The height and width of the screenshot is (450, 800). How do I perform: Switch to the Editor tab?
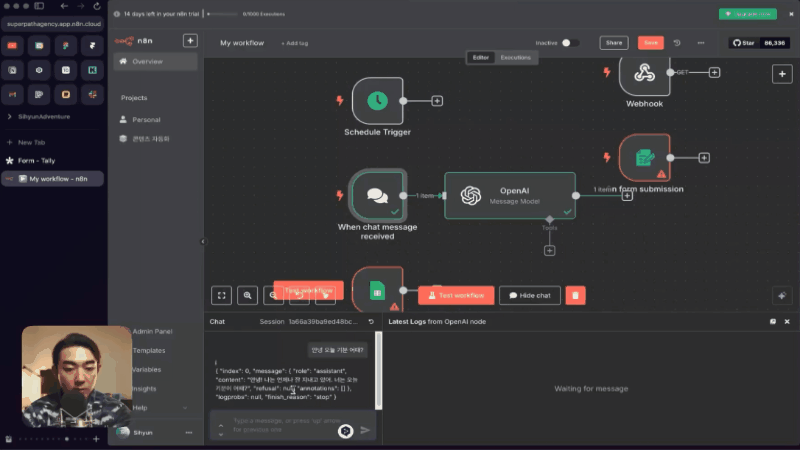(481, 57)
